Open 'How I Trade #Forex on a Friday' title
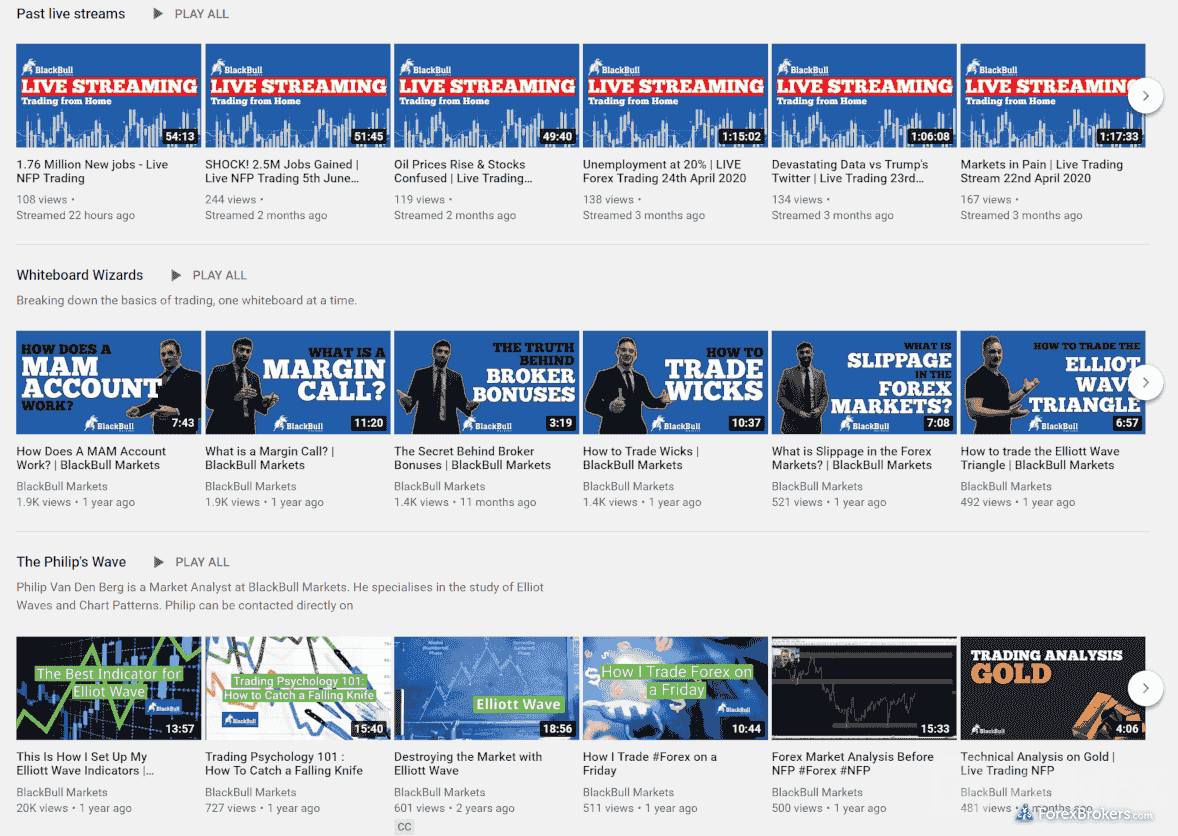The width and height of the screenshot is (1178, 836). [649, 764]
